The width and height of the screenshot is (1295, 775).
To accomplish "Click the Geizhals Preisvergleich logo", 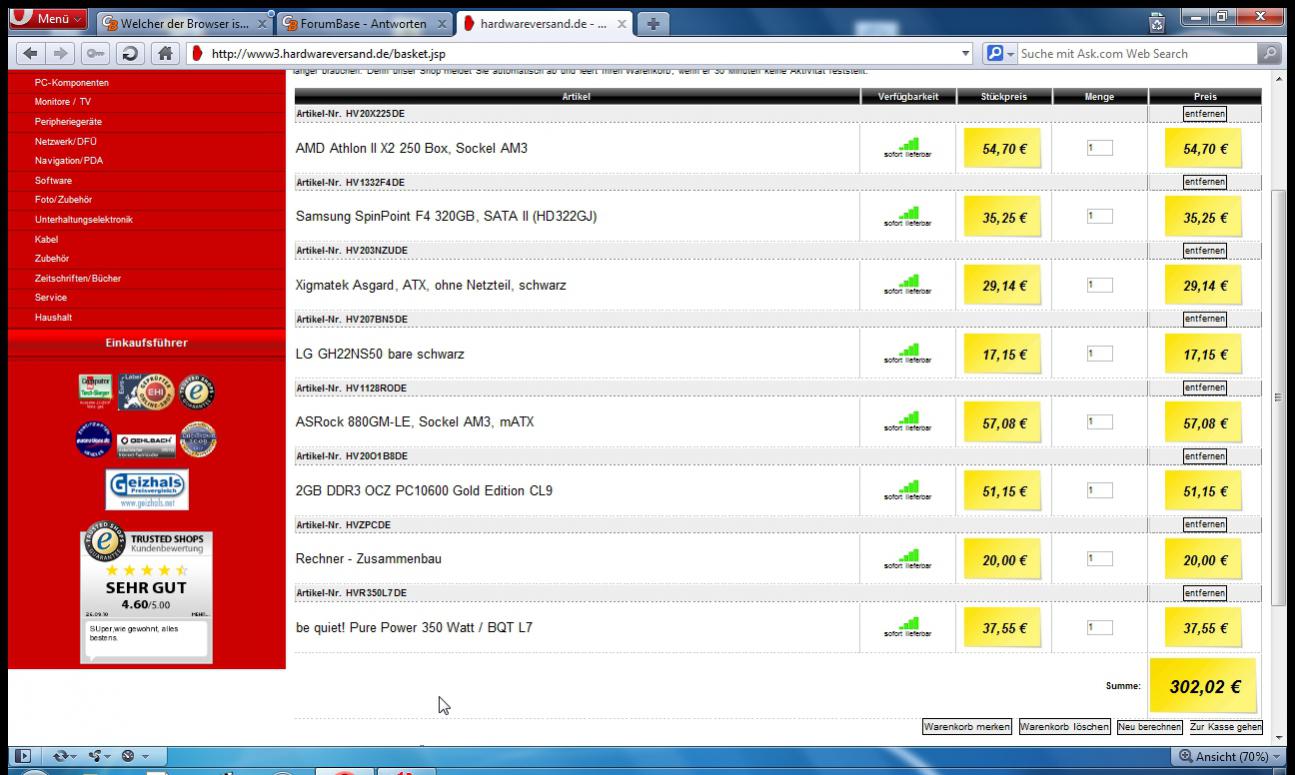I will click(x=147, y=490).
